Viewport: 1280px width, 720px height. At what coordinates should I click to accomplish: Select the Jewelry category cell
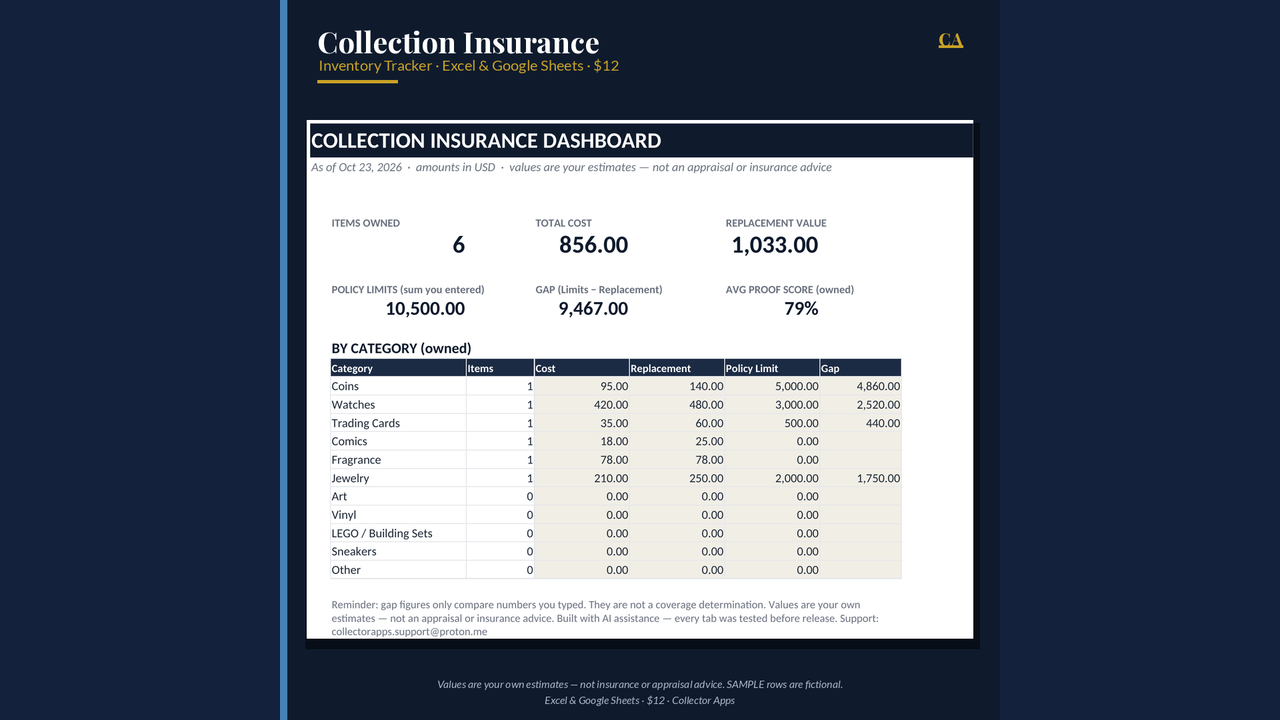pyautogui.click(x=398, y=478)
